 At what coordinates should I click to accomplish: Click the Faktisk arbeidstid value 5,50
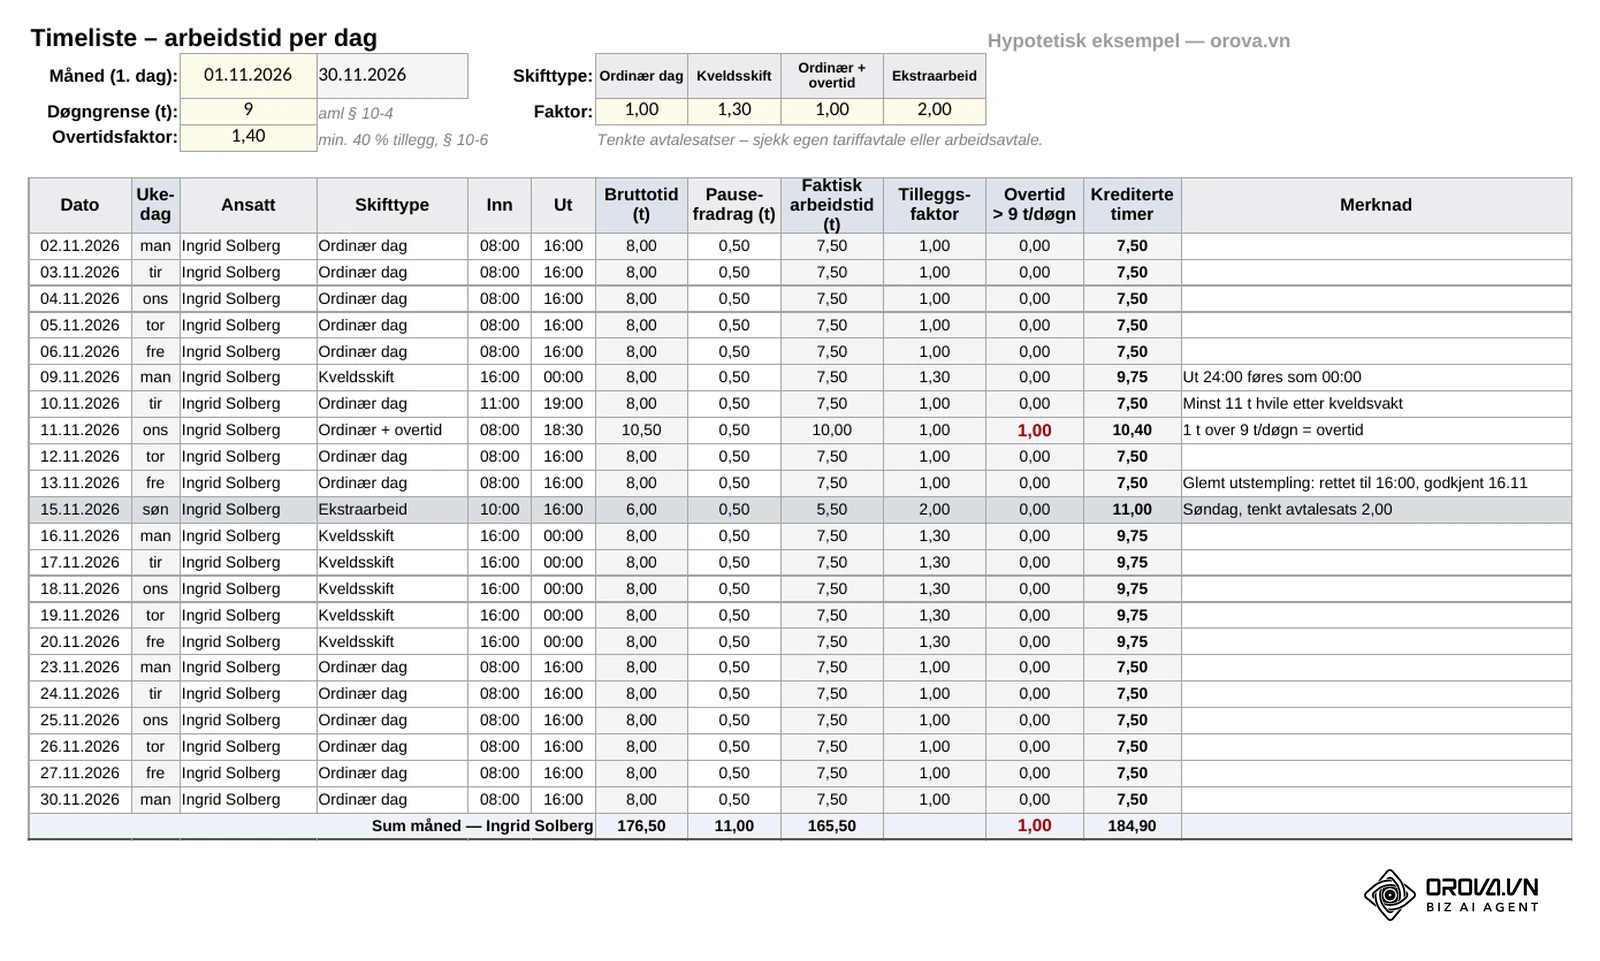(x=832, y=510)
